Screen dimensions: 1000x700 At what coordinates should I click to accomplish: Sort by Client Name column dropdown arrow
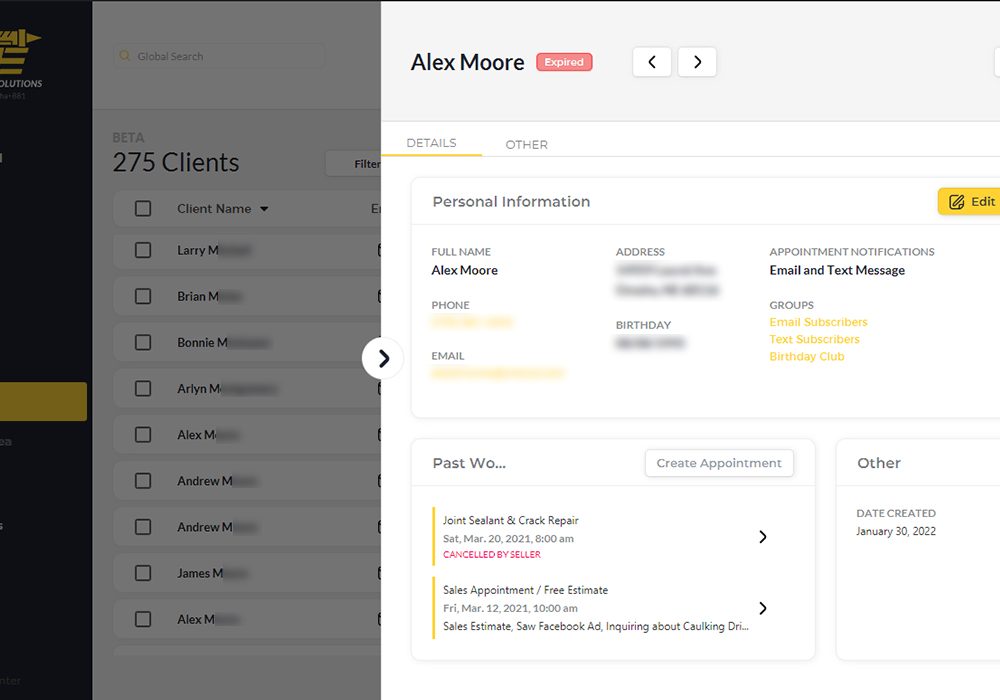264,210
